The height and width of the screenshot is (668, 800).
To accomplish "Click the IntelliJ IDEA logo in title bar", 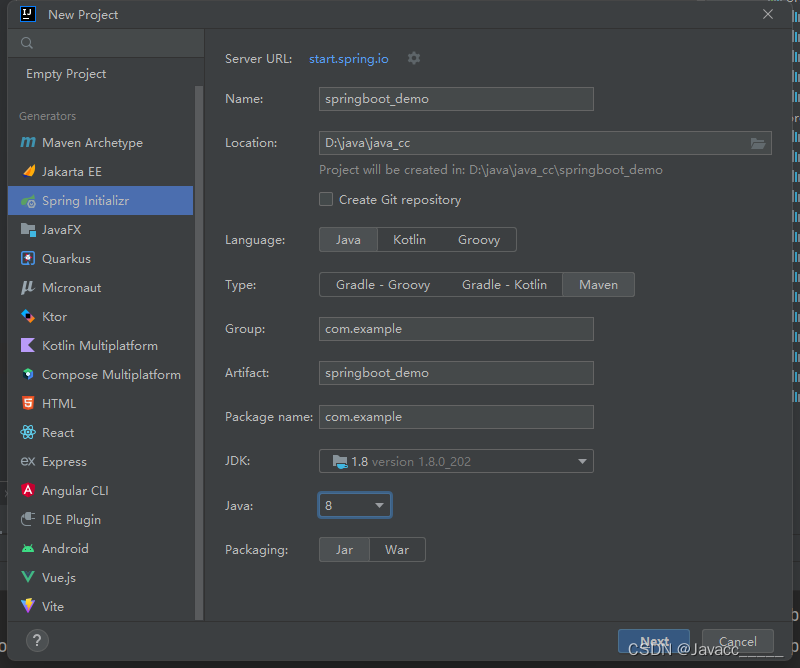I will [28, 14].
